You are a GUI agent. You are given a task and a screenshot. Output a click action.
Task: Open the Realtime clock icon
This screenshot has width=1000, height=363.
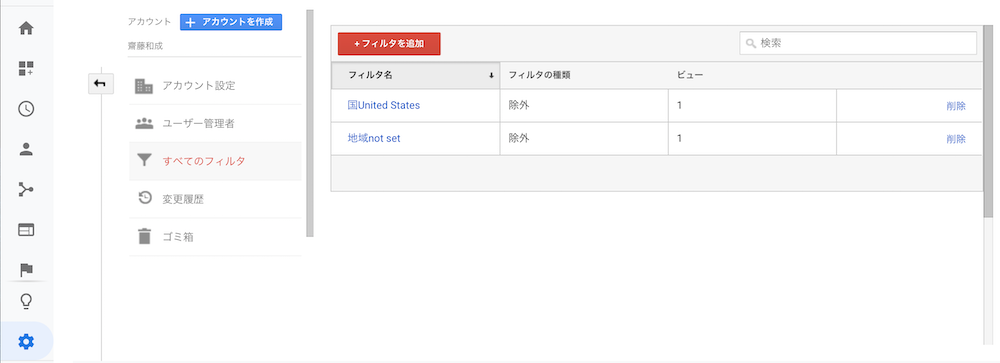[x=26, y=109]
